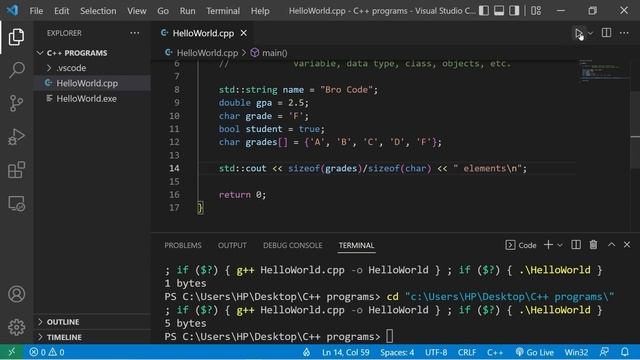Open Customize Layout icon
This screenshot has height=360, width=640.
pyautogui.click(x=536, y=11)
